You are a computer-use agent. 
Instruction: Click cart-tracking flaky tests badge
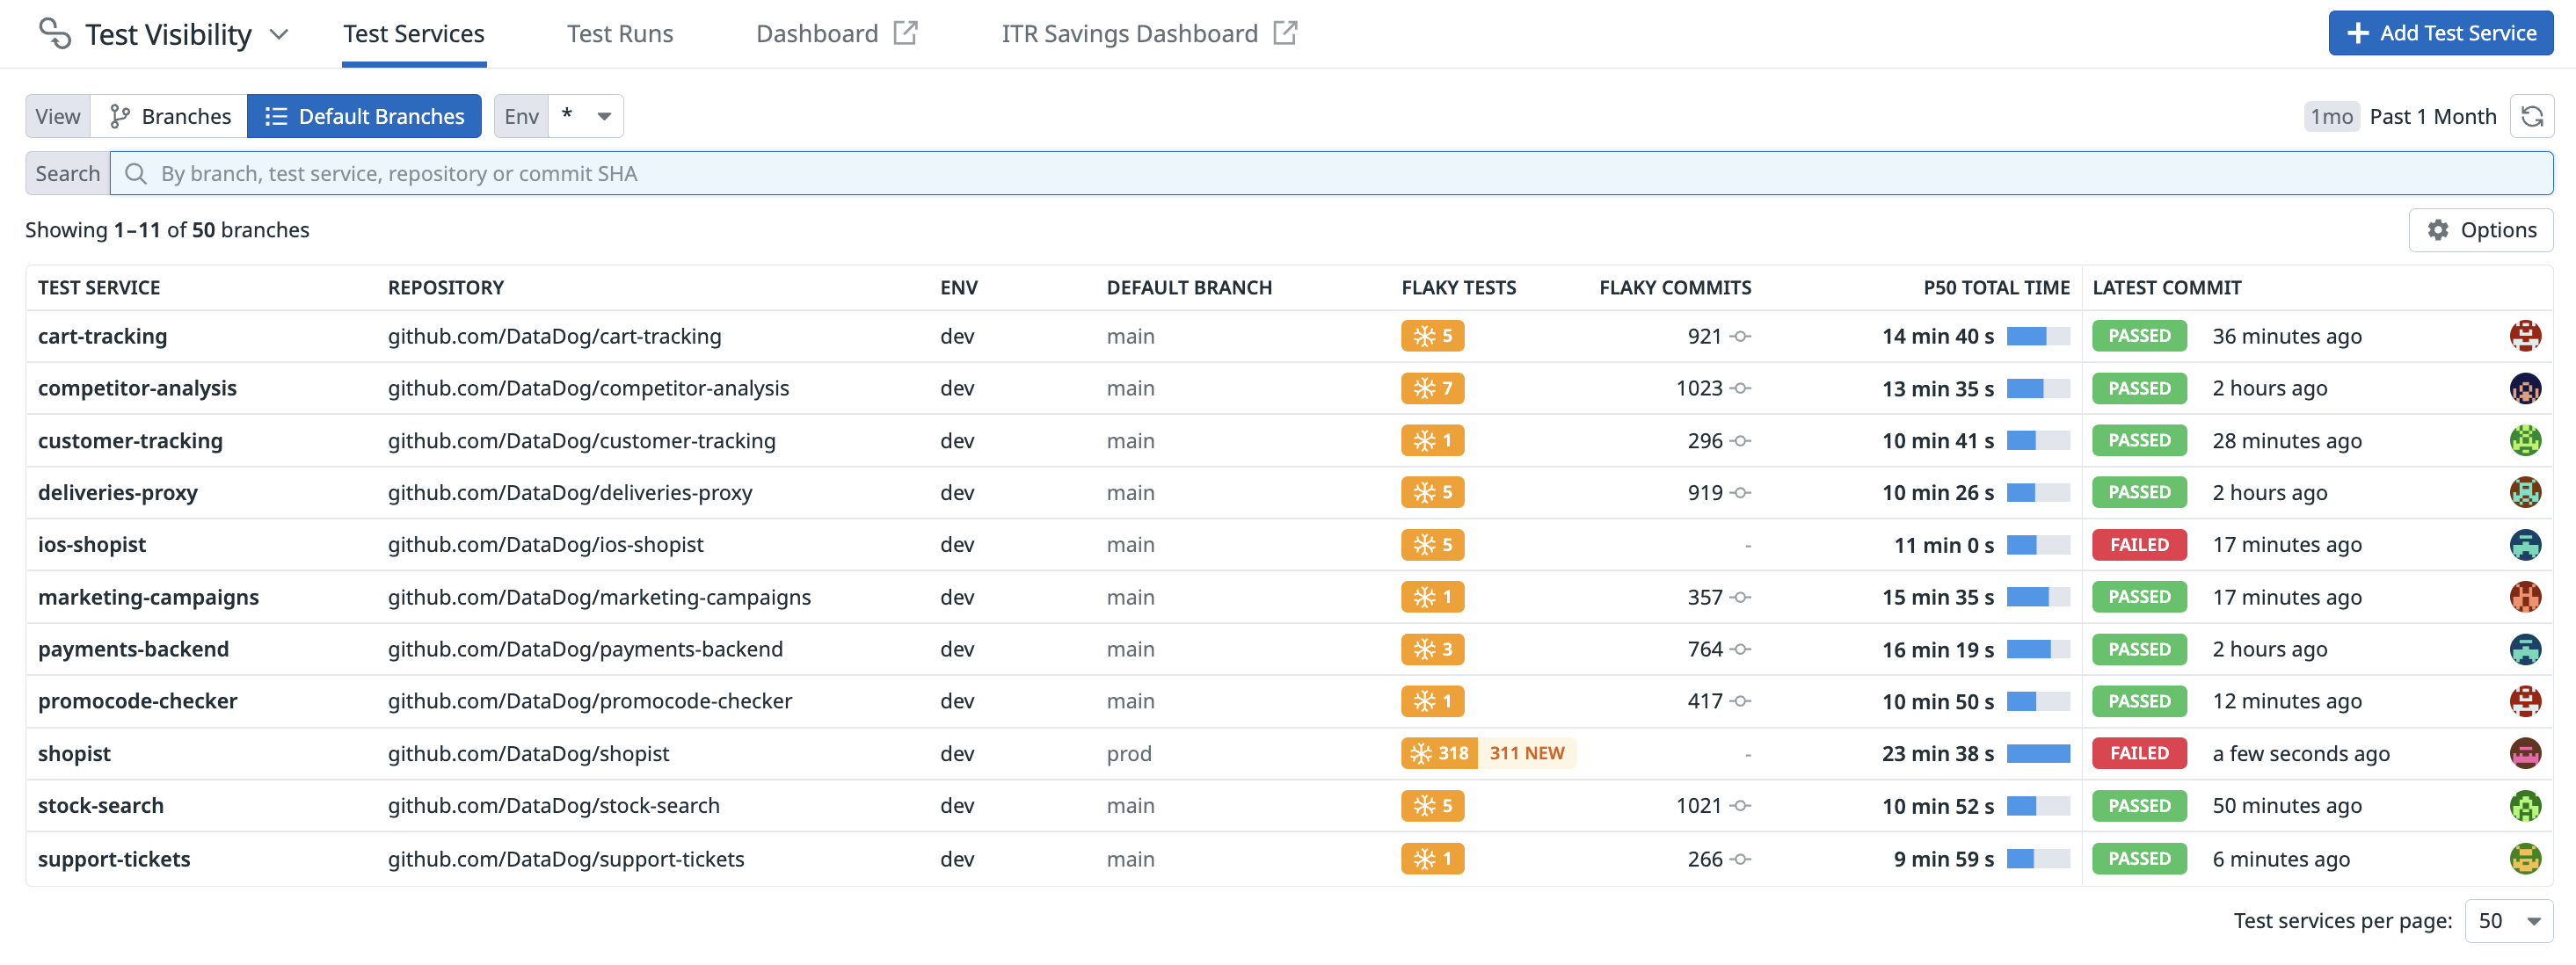(1432, 336)
